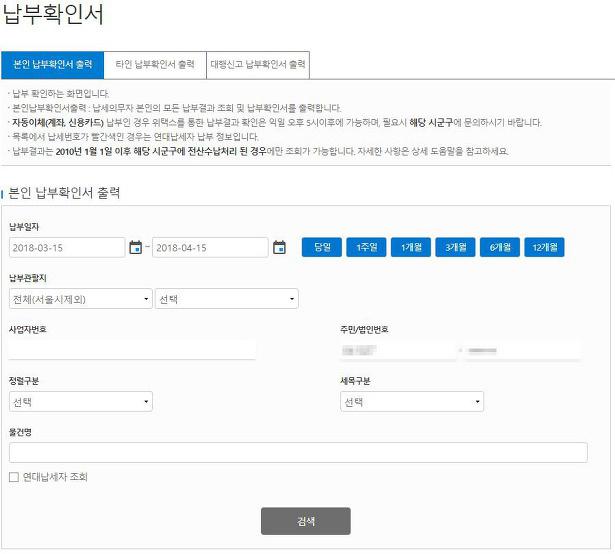Set date range to 12개월
The height and width of the screenshot is (554, 615).
click(544, 247)
